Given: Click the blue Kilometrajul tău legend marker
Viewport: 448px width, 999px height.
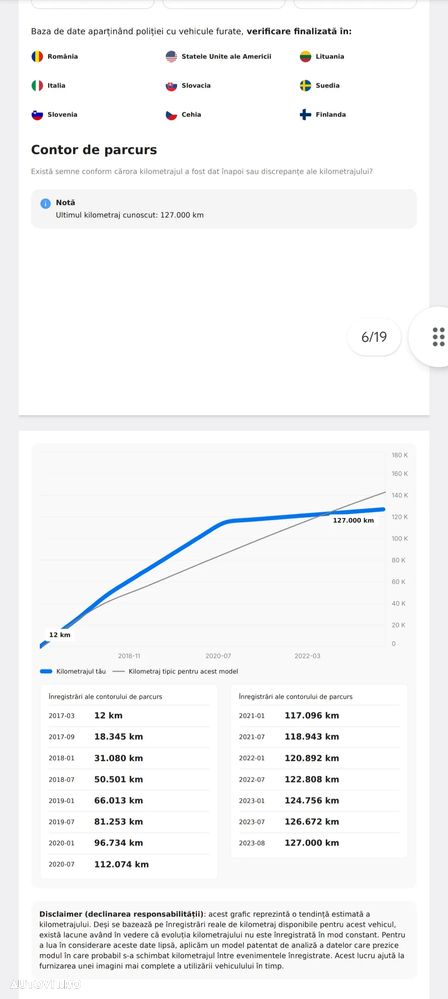Looking at the screenshot, I should pos(46,671).
